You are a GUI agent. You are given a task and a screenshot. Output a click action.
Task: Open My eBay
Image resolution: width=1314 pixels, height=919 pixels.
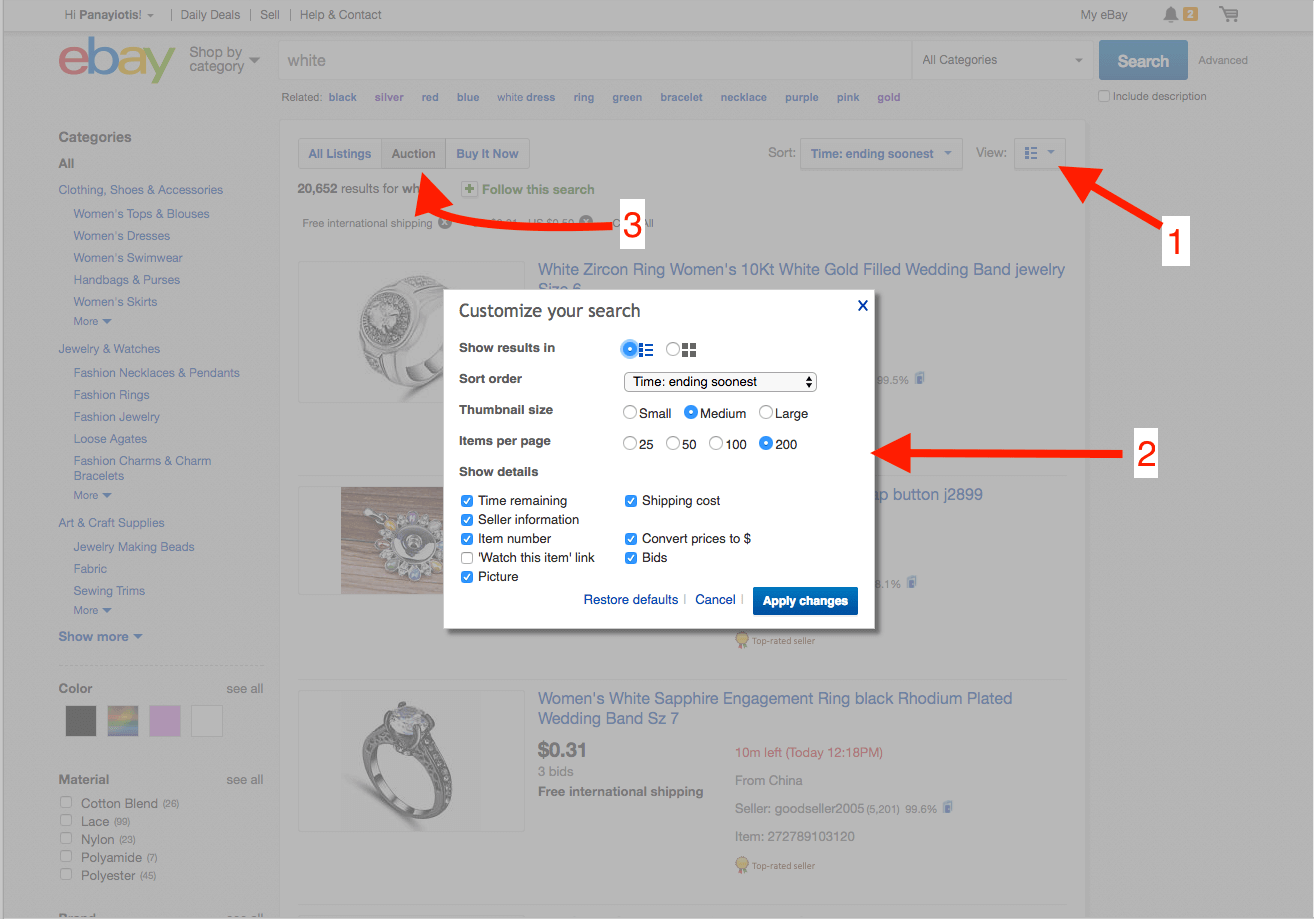(1104, 15)
